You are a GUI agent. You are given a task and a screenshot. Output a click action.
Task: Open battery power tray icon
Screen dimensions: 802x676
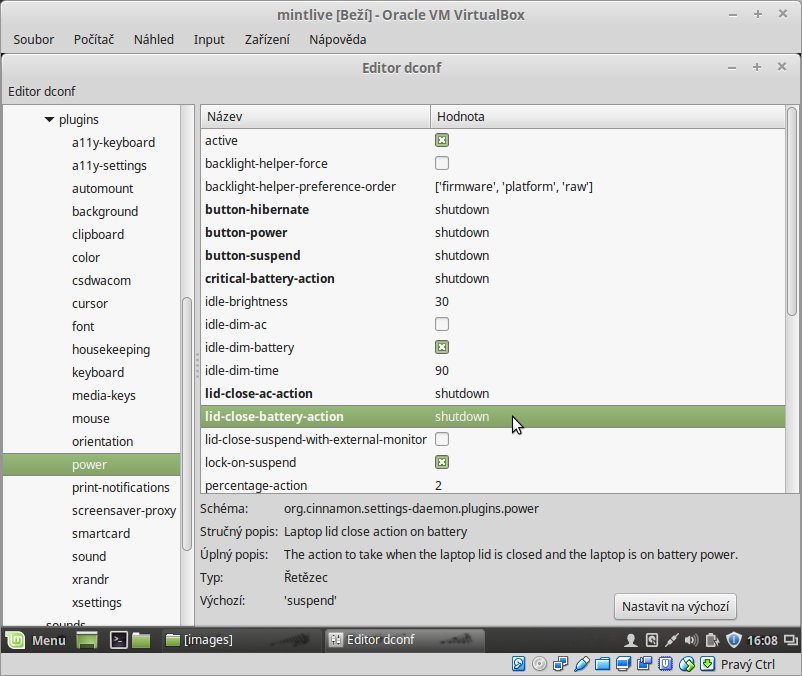click(x=712, y=640)
